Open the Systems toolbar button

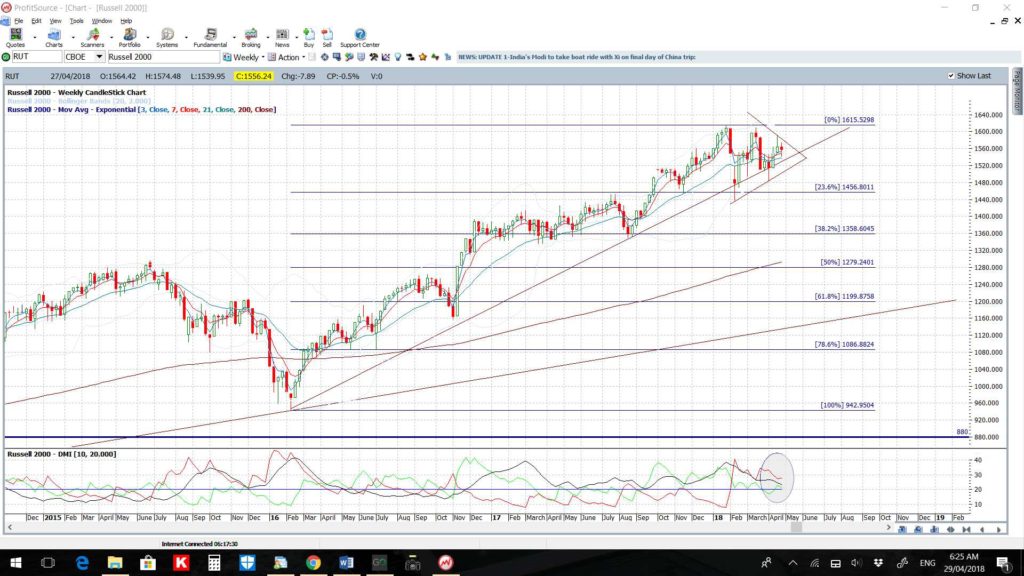coord(167,38)
